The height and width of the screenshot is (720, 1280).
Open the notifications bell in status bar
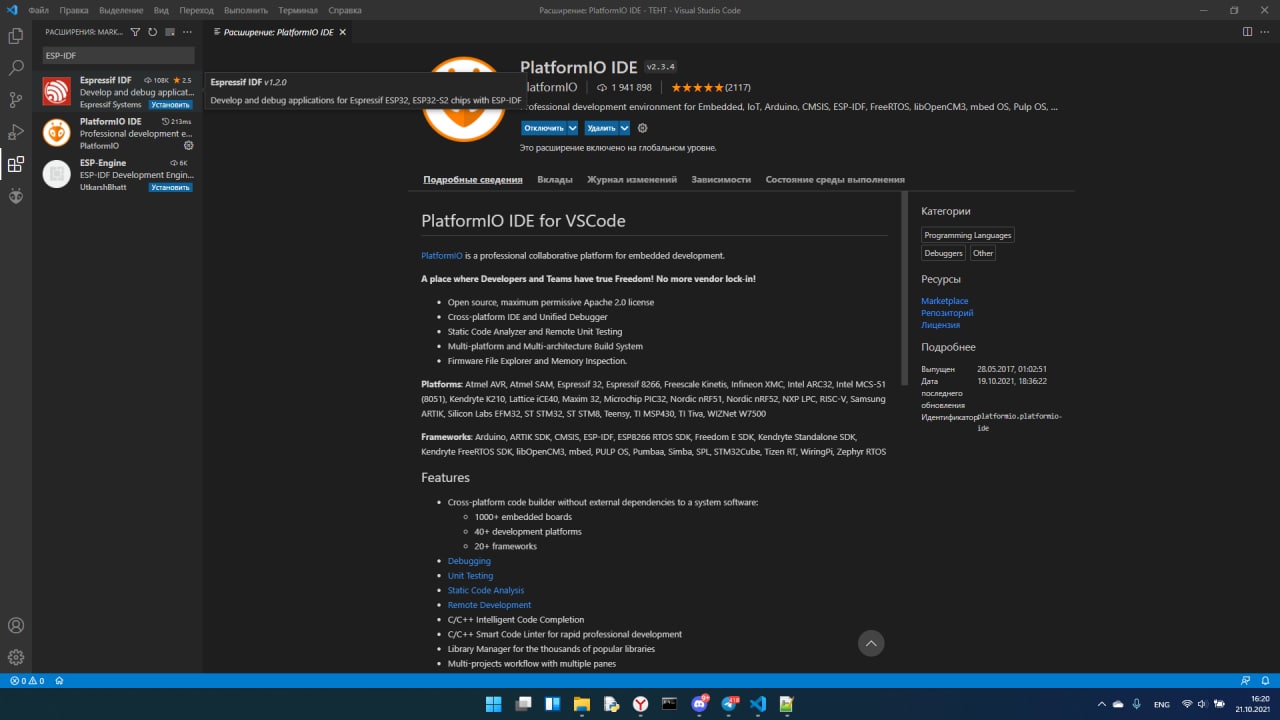coord(1265,681)
